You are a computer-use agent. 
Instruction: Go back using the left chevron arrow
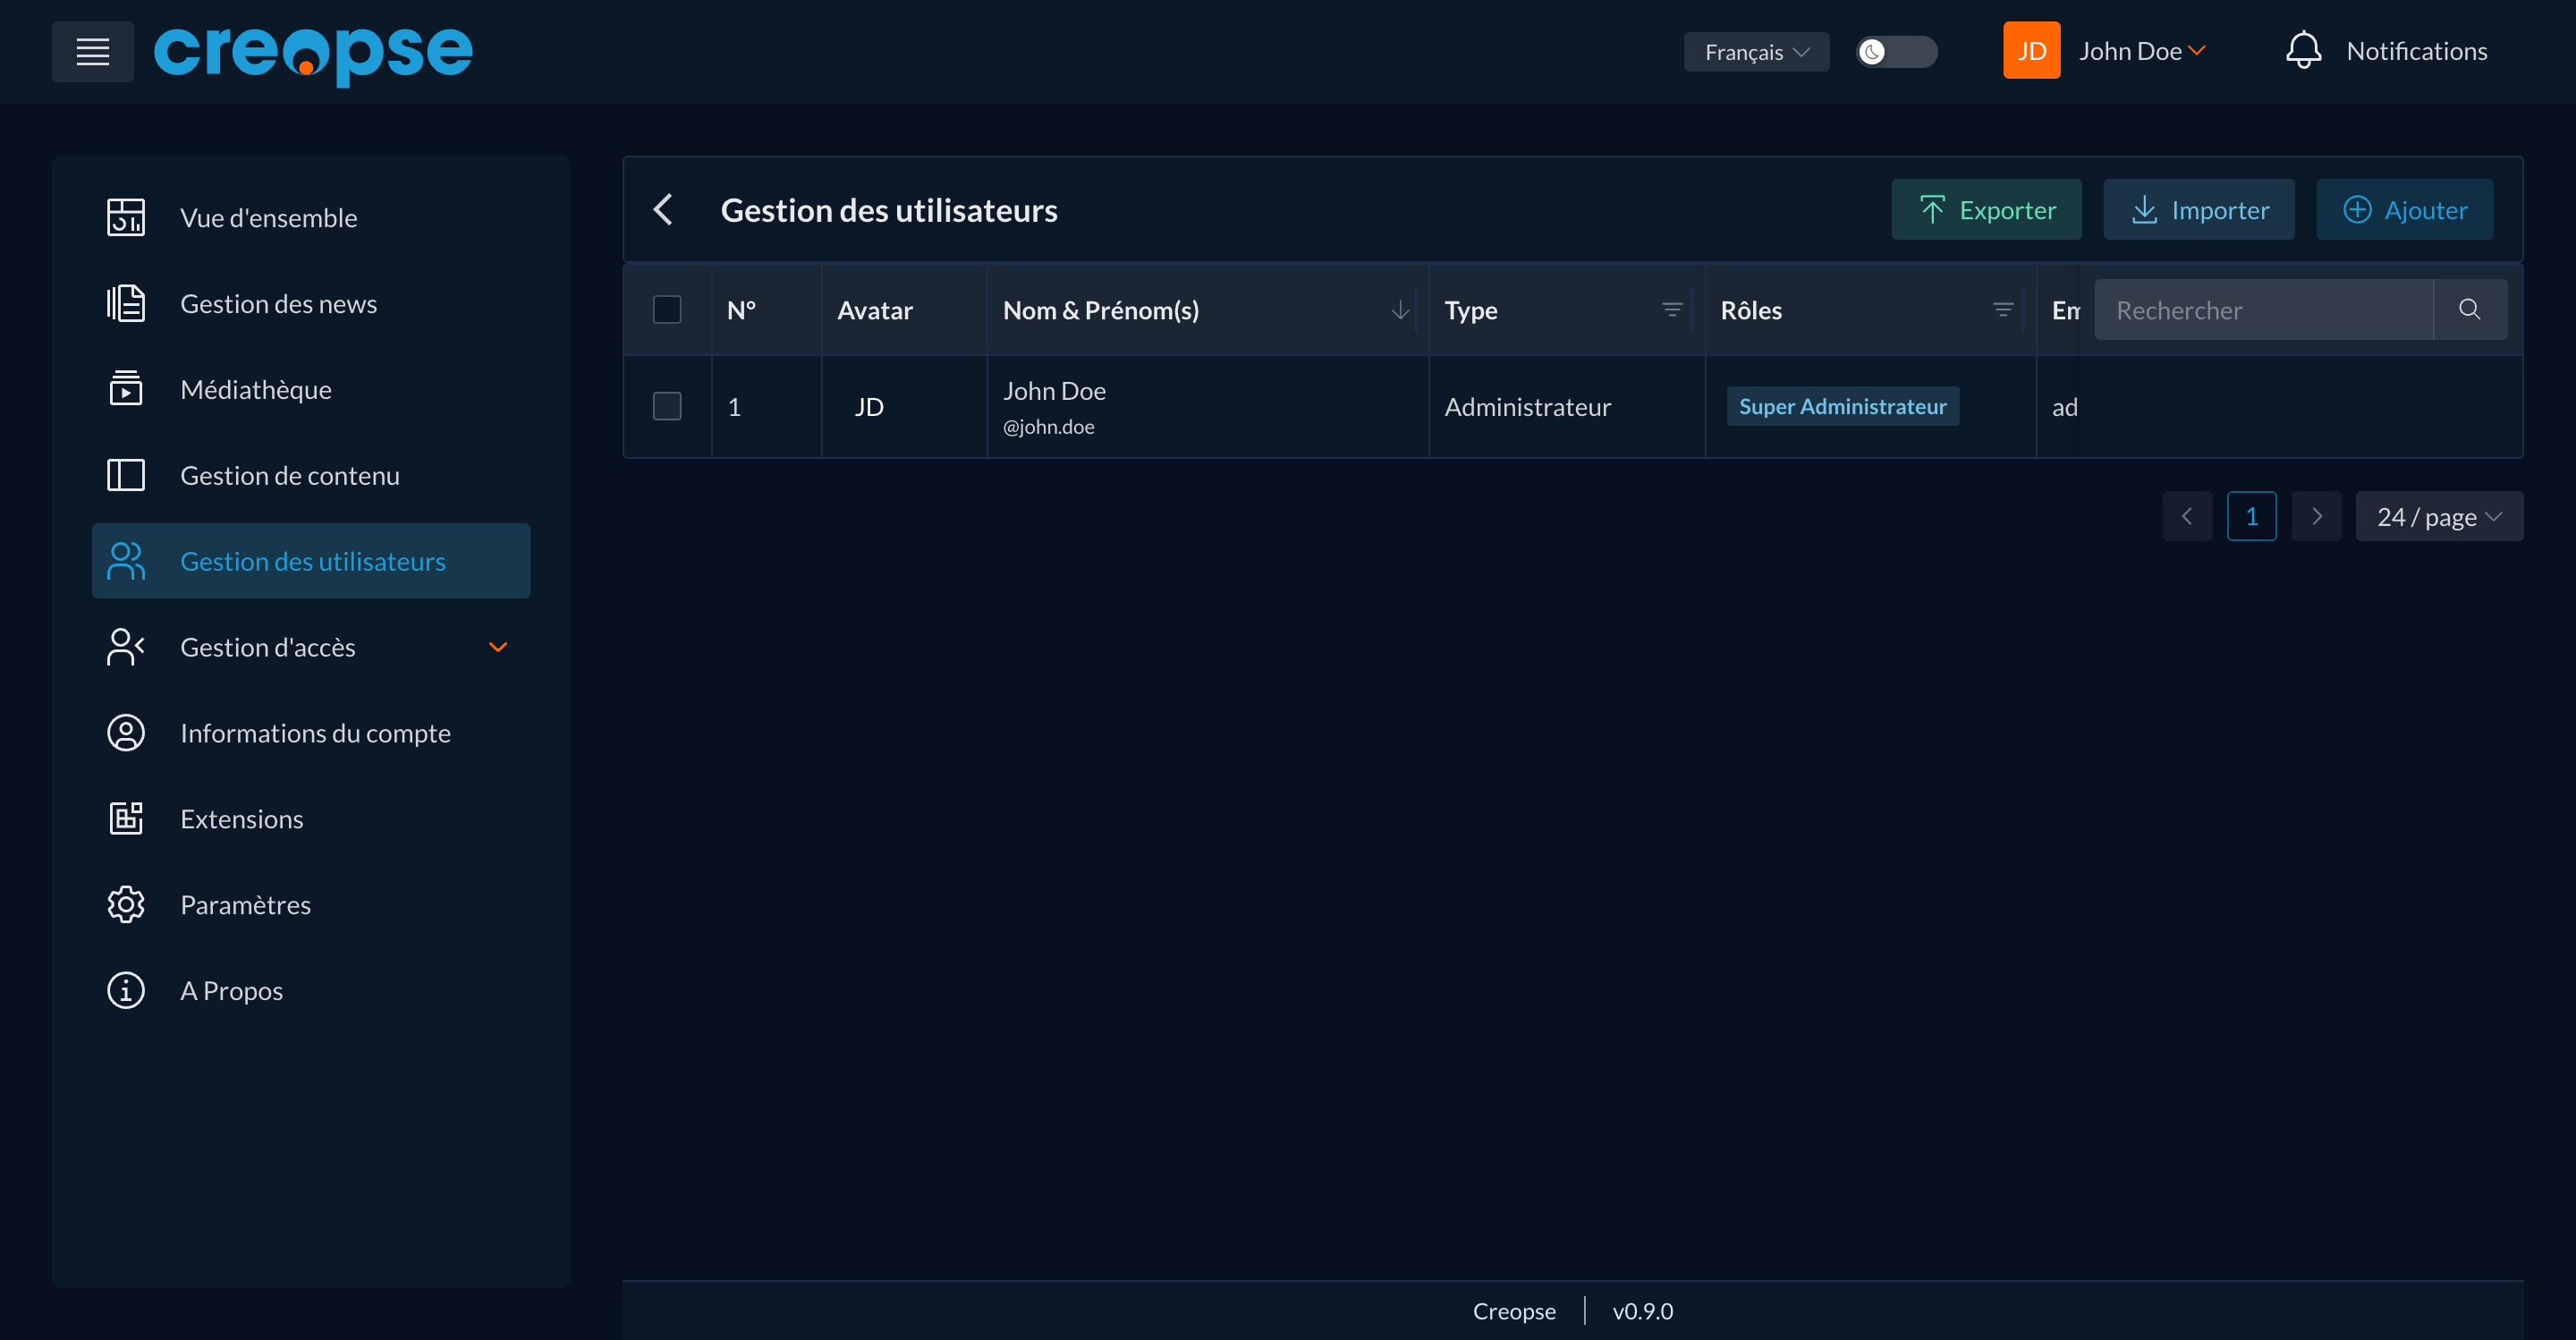coord(663,210)
